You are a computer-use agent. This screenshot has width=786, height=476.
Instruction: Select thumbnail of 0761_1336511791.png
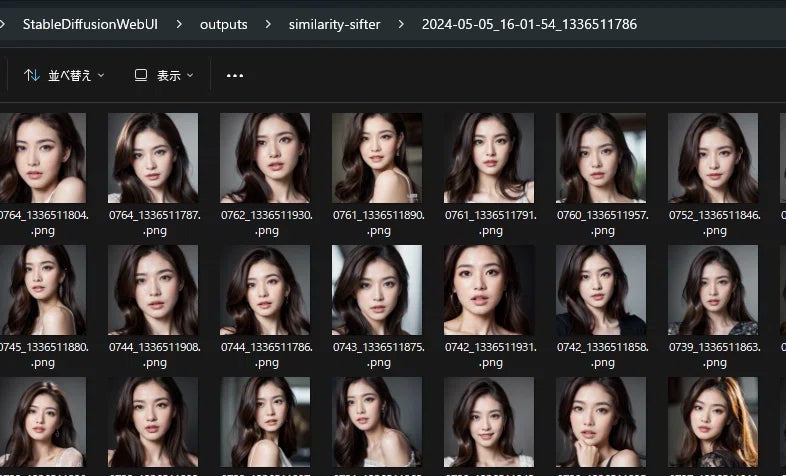coord(489,158)
